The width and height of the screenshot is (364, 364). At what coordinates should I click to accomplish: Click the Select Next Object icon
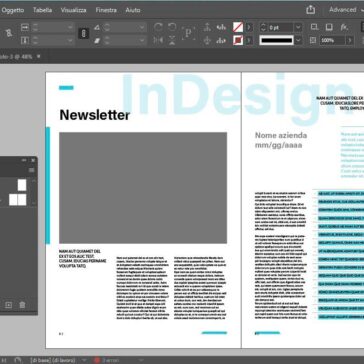[x=221, y=40]
